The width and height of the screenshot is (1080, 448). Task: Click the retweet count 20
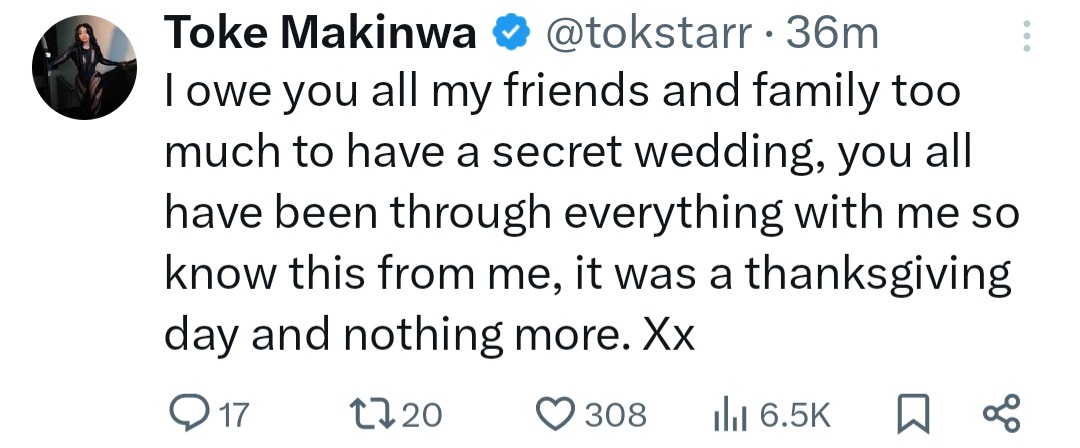pyautogui.click(x=422, y=414)
